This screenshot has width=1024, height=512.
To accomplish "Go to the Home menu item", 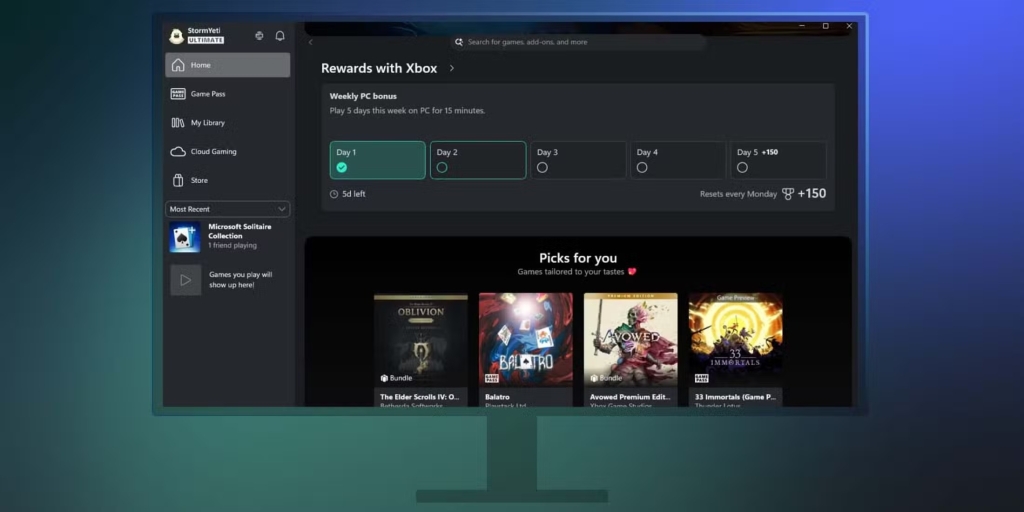I will coord(228,65).
